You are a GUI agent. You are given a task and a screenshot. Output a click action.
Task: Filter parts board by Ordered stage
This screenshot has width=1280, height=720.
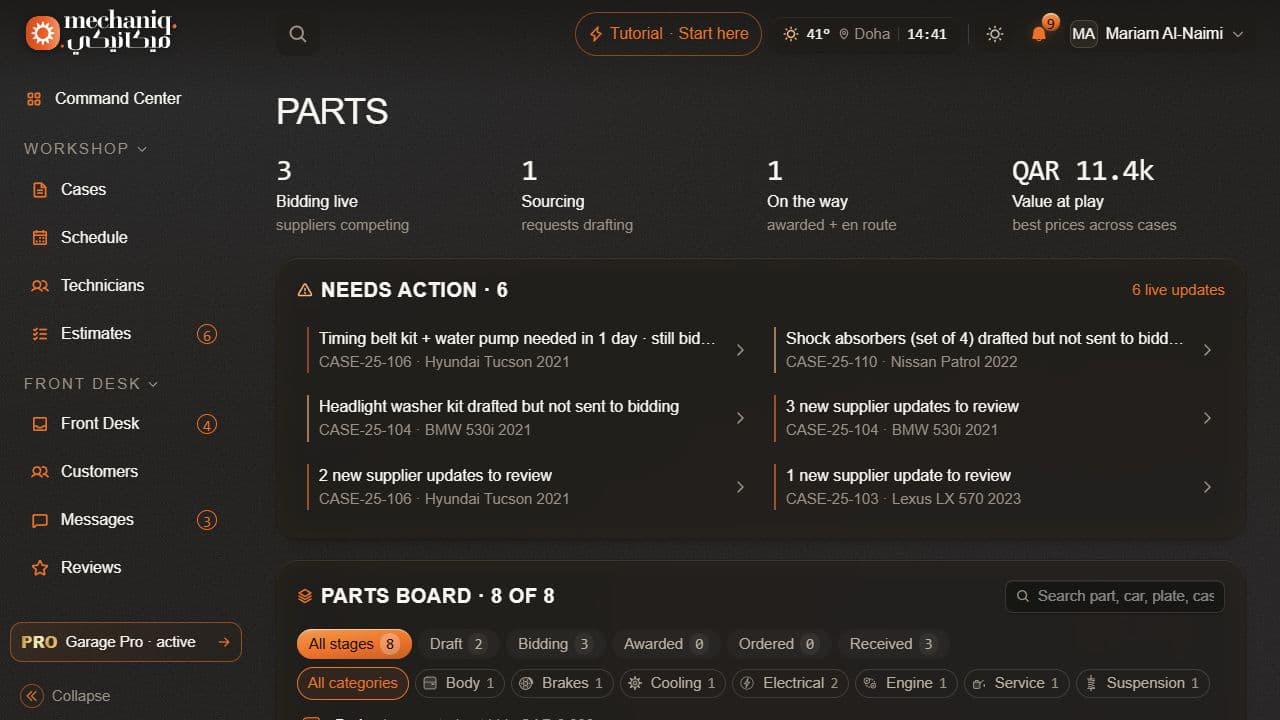pyautogui.click(x=778, y=644)
